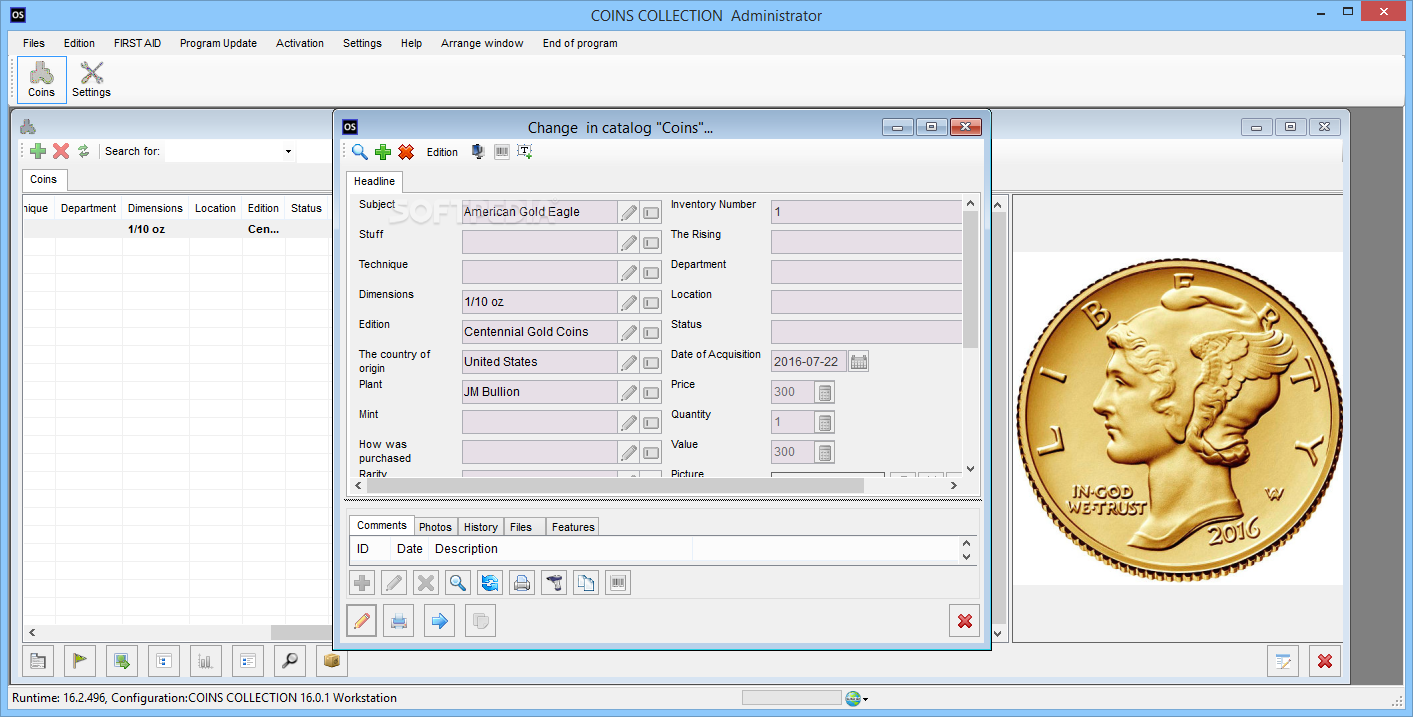Select the Headline tab
This screenshot has height=717, width=1413.
[374, 181]
